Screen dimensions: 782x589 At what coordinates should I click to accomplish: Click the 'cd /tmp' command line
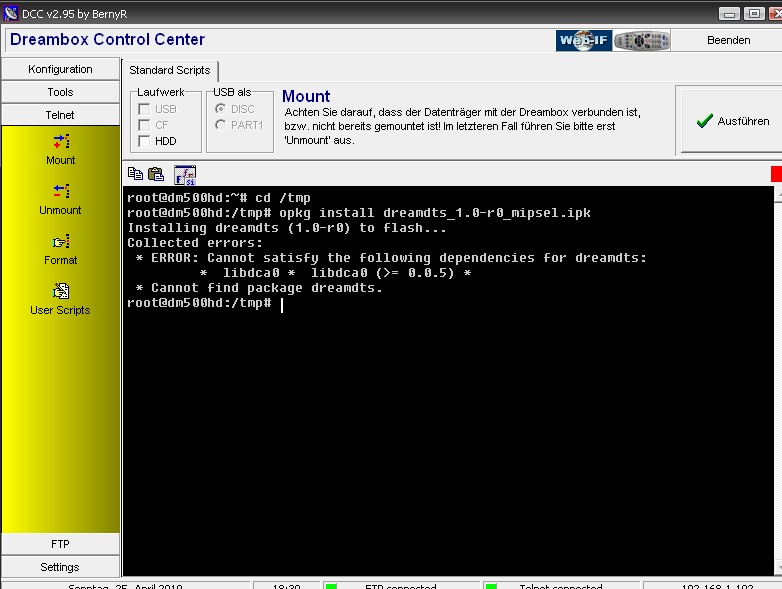219,198
